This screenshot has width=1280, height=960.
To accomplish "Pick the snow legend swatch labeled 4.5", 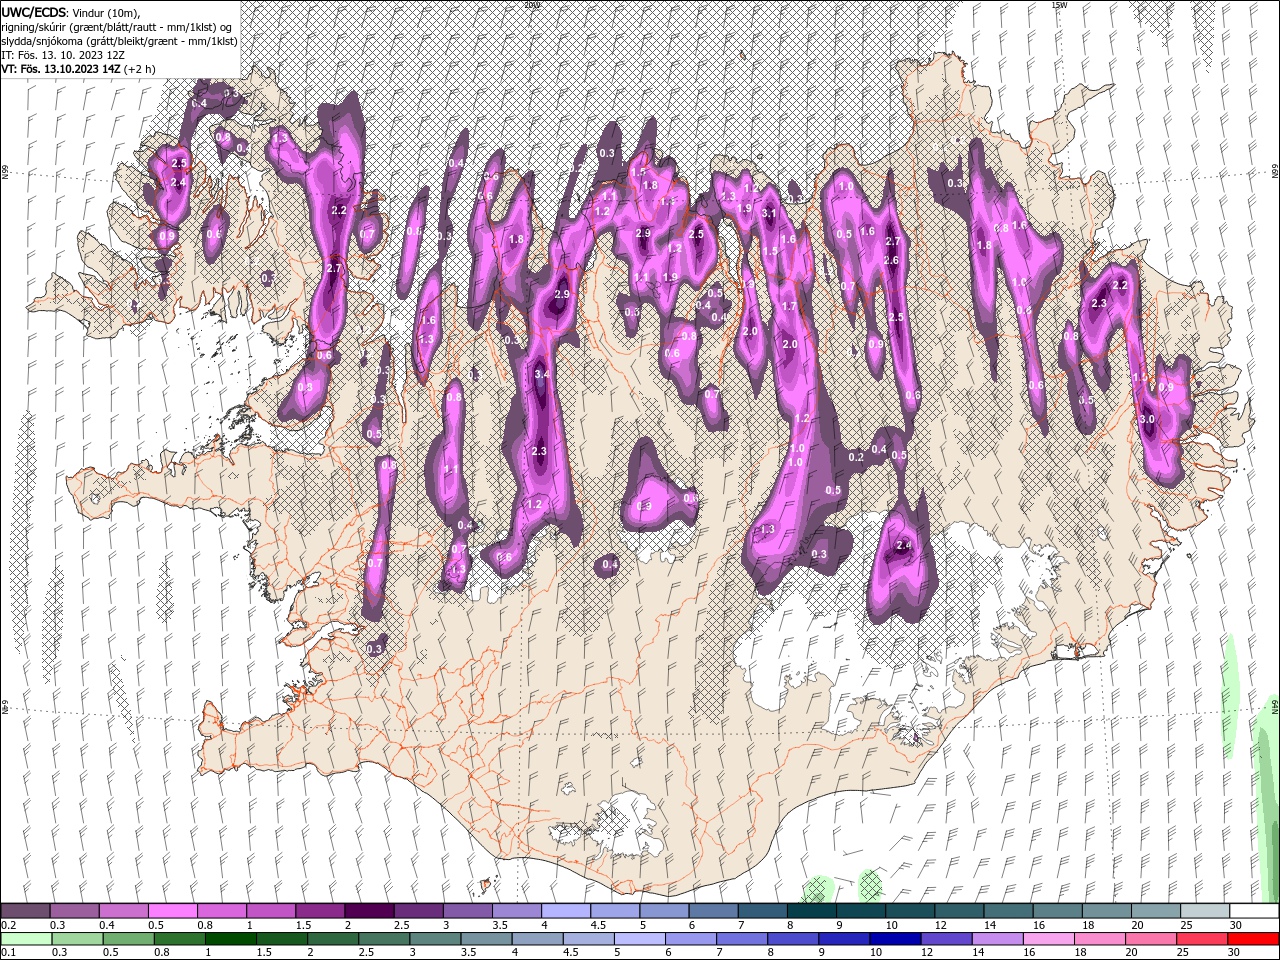I will (x=614, y=911).
